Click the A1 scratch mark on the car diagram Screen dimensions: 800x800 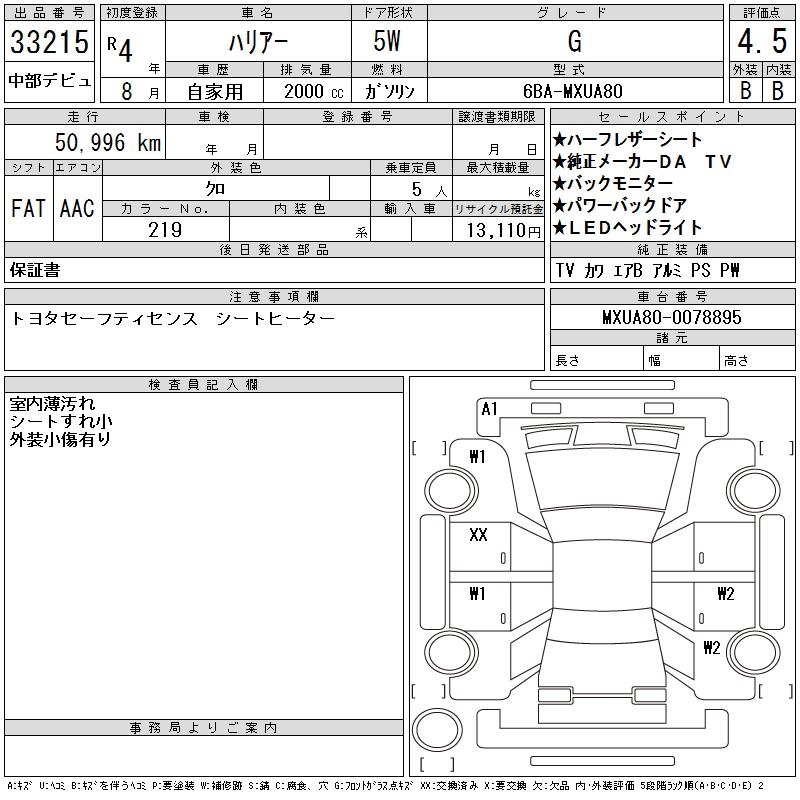coord(489,409)
